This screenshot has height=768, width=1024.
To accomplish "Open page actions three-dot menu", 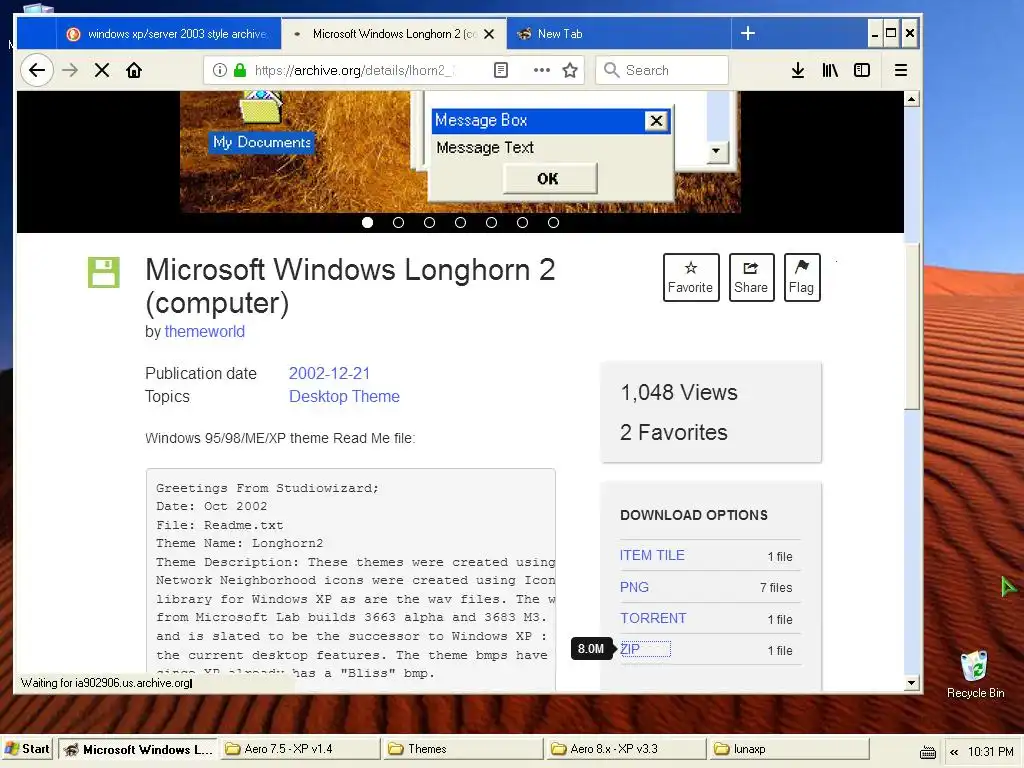I will pos(541,70).
